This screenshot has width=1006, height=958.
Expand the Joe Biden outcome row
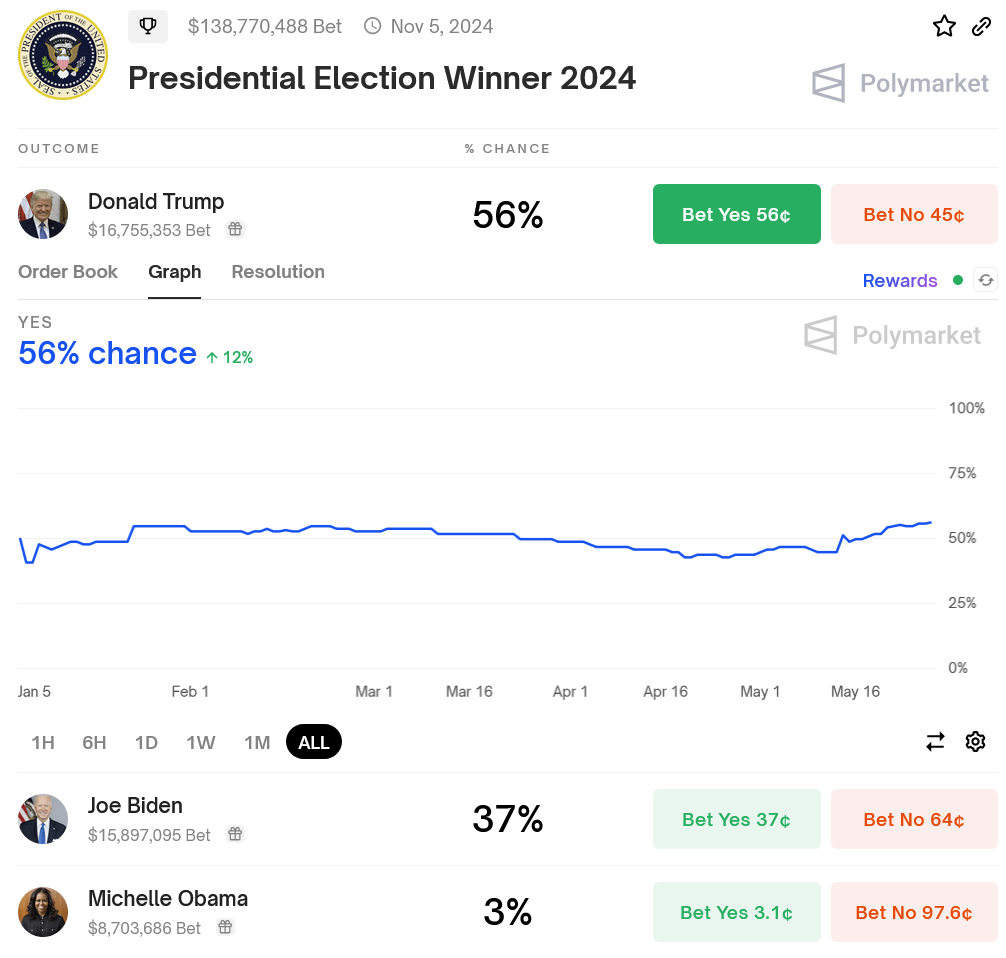pos(300,819)
